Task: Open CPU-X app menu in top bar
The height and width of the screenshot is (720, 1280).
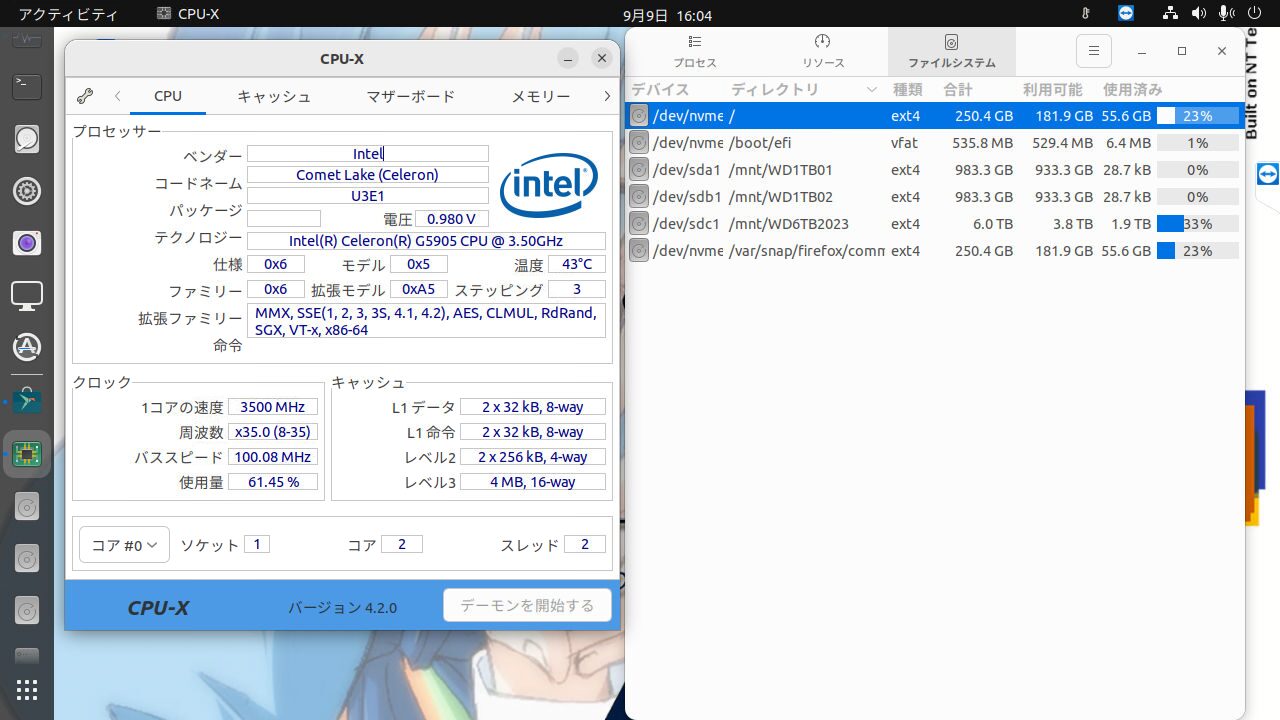Action: (x=188, y=14)
